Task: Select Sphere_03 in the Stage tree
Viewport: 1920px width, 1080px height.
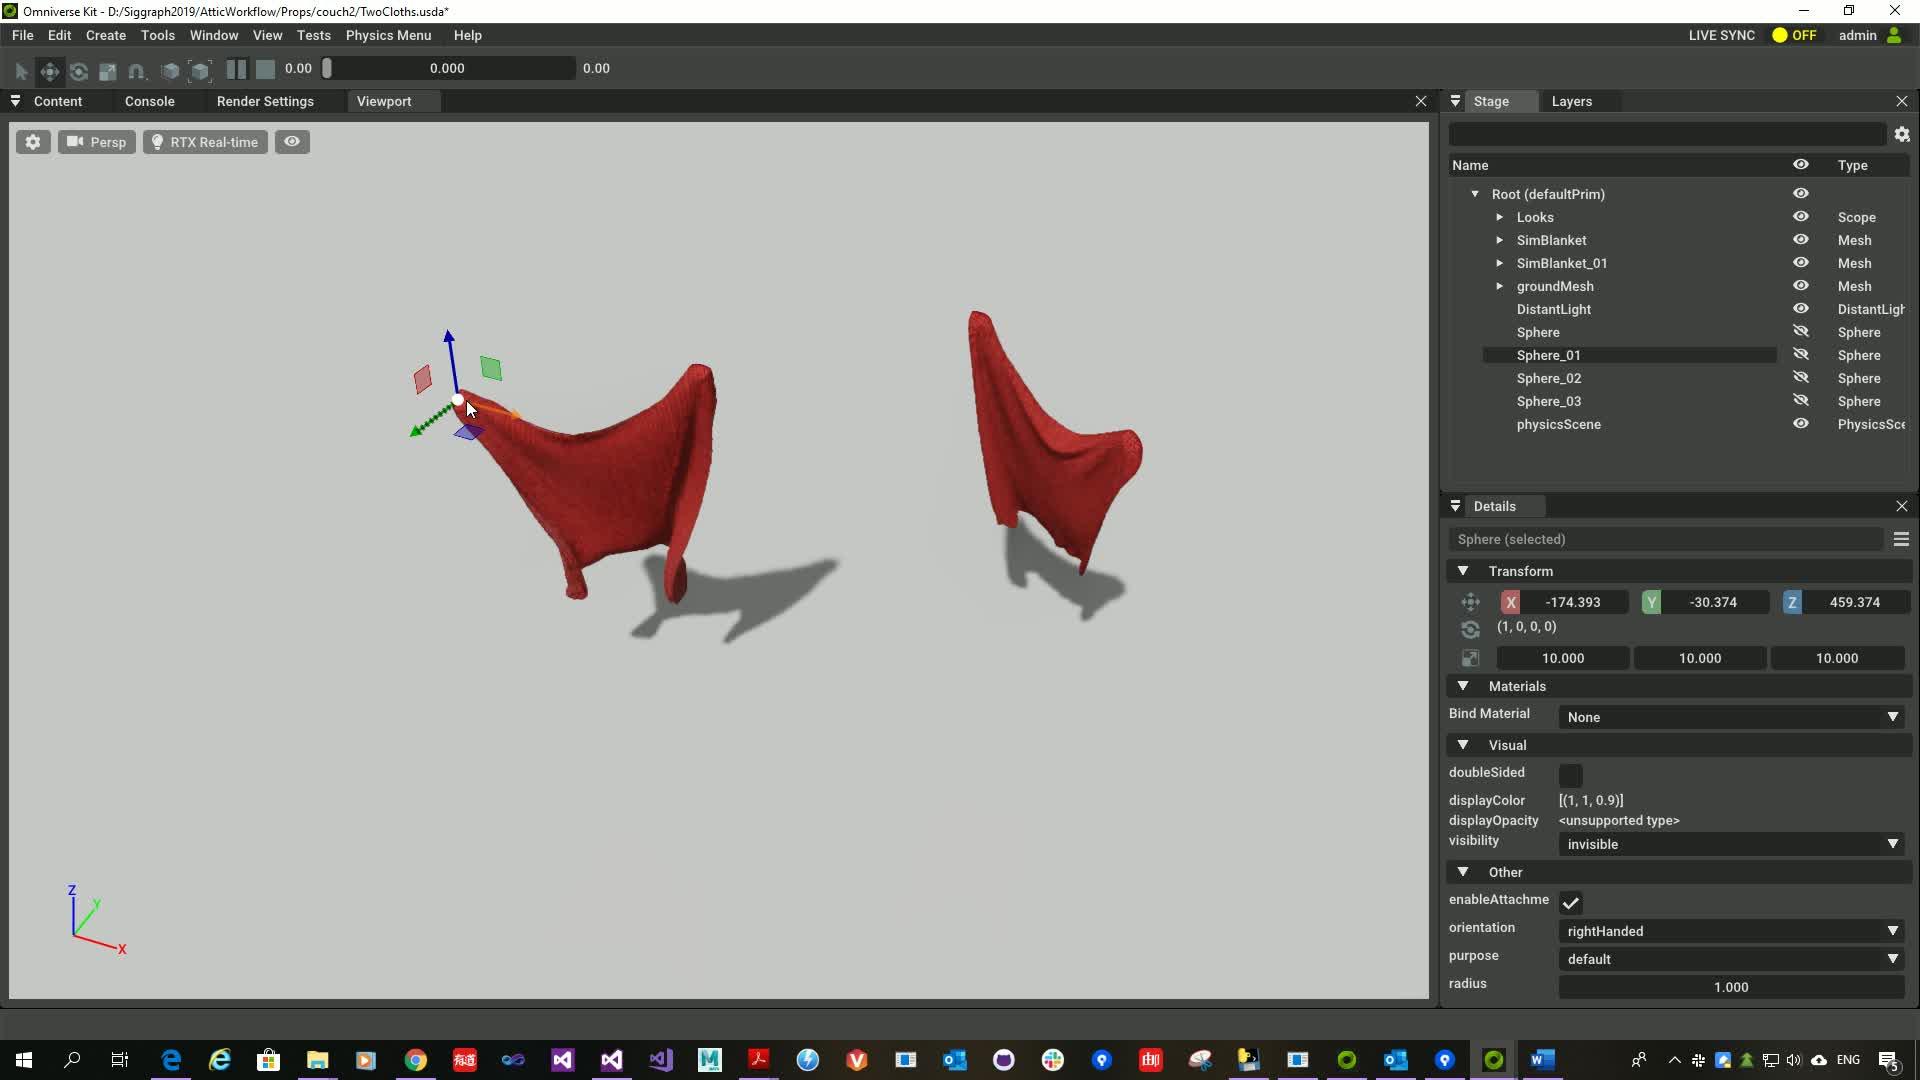Action: 1548,401
